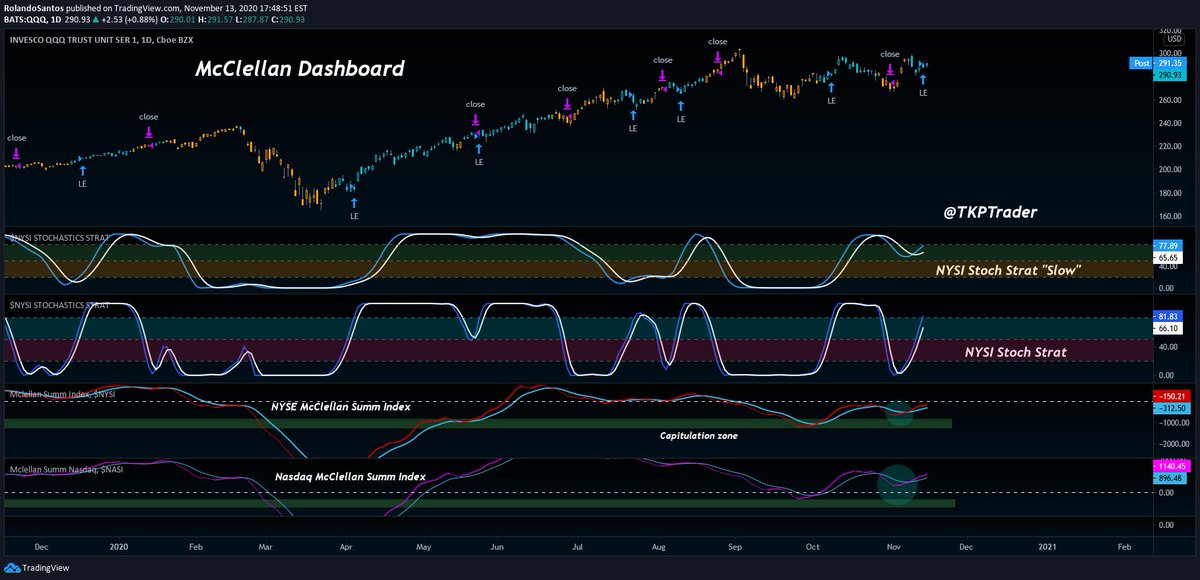Click the LE arrow in early October 2020
The height and width of the screenshot is (580, 1200).
pos(831,89)
